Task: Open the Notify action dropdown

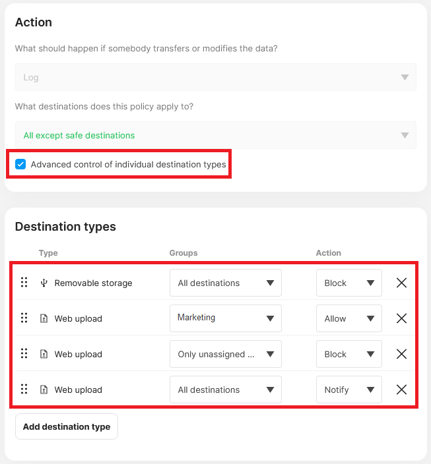Action: 349,389
